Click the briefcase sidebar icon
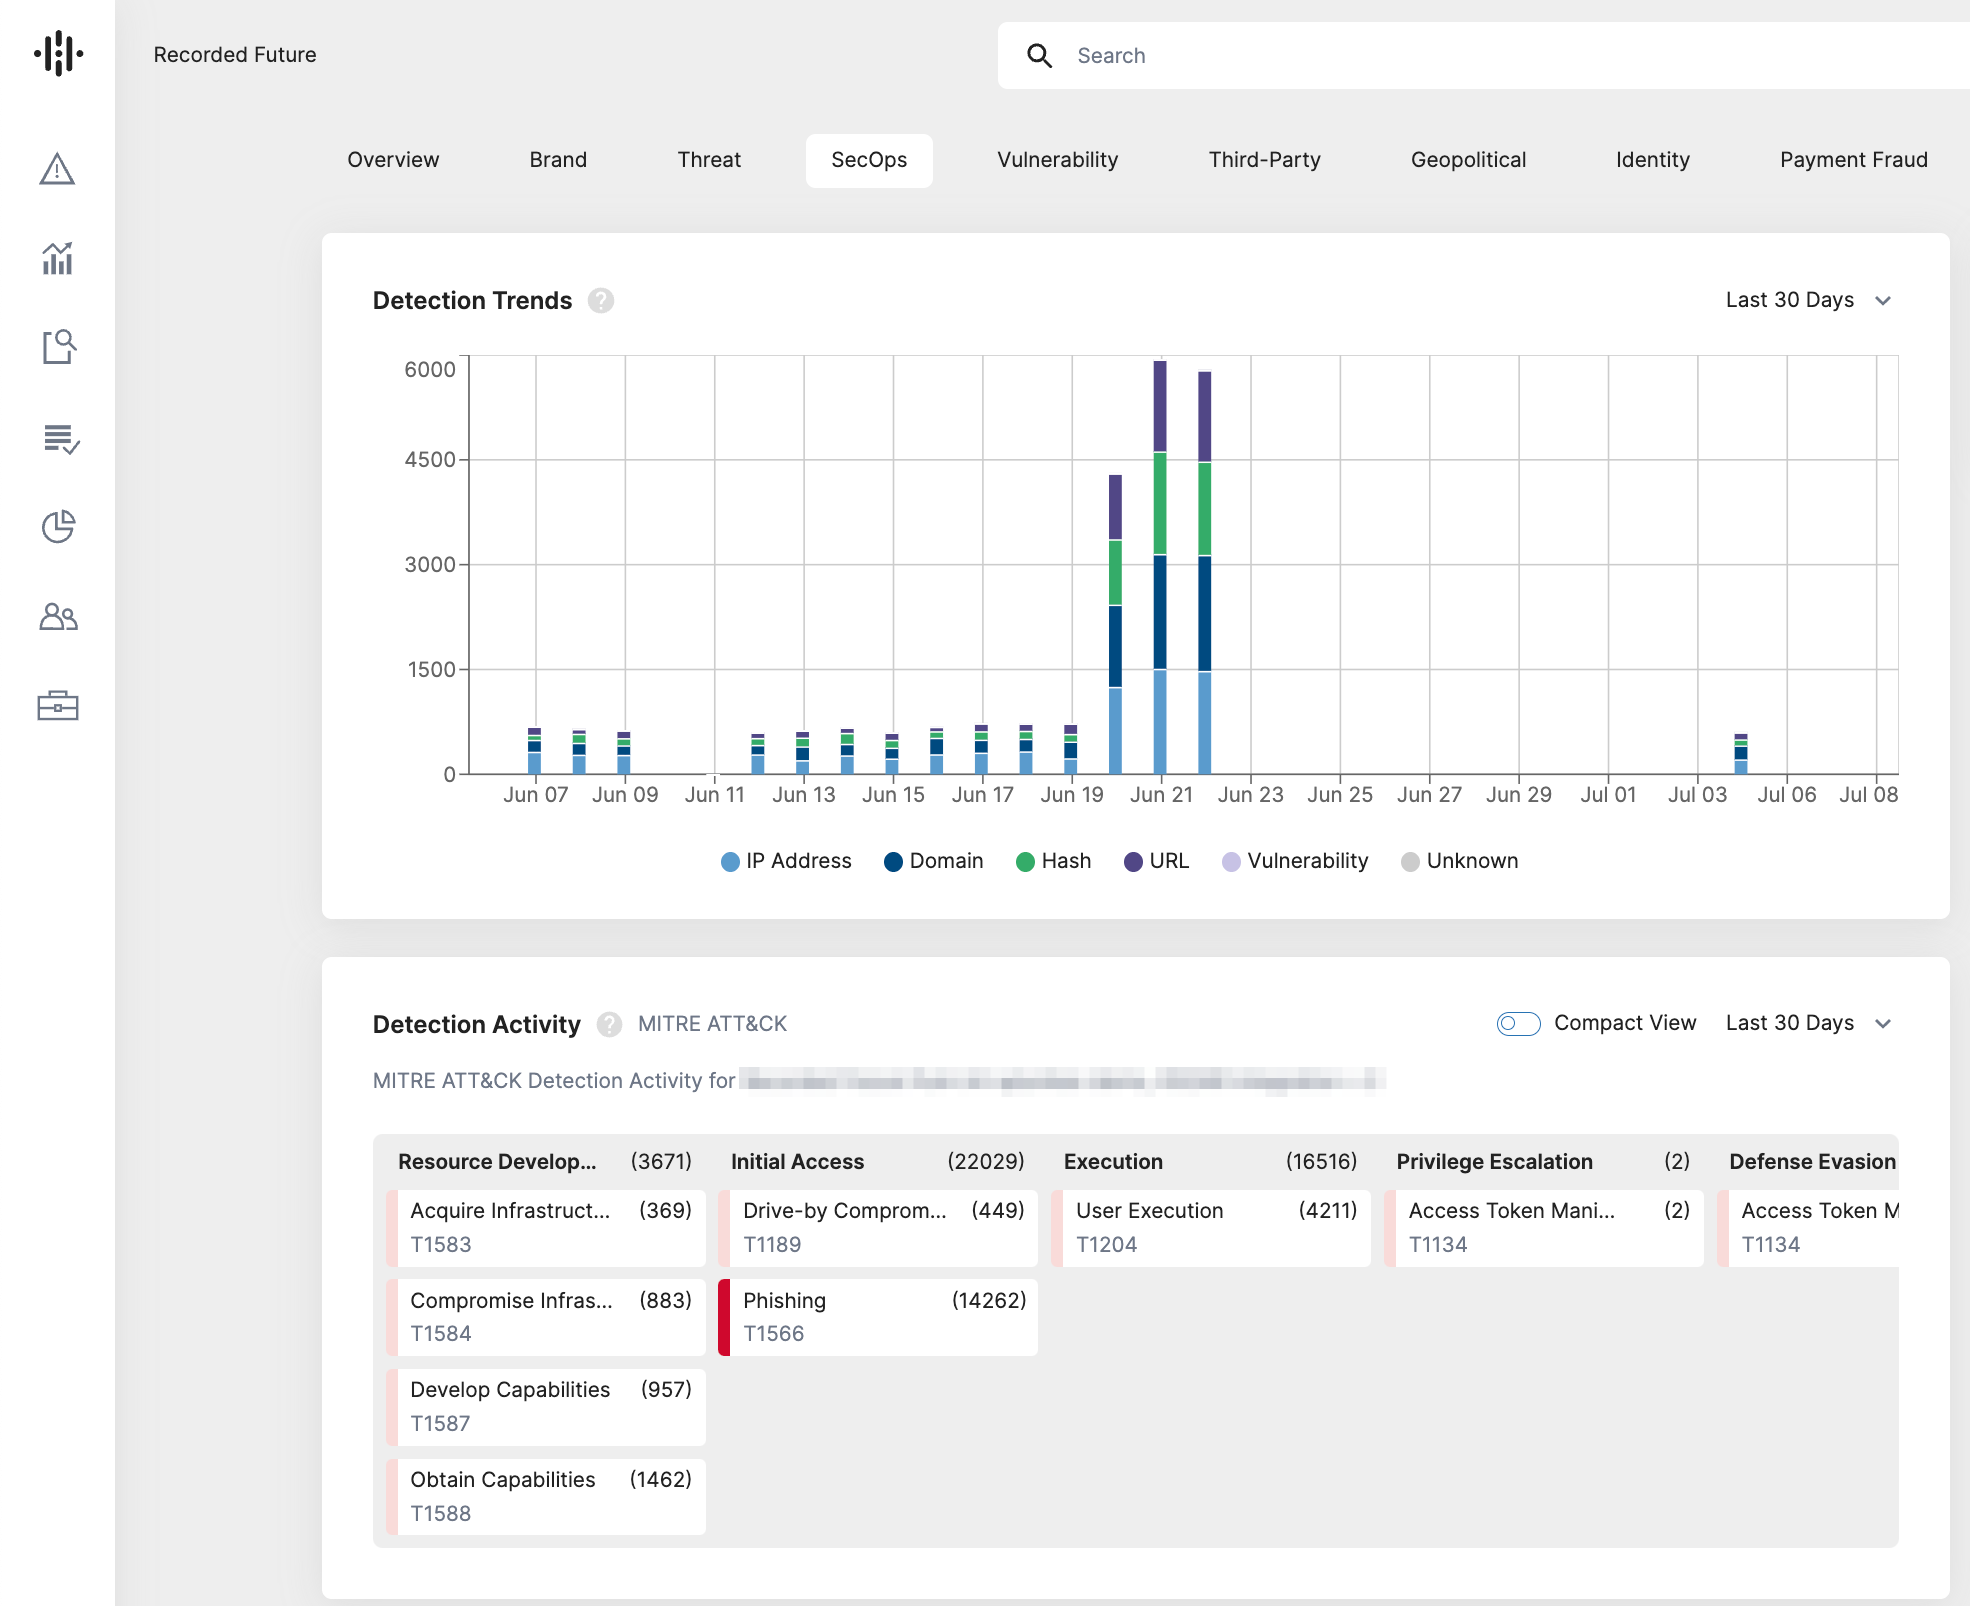 pyautogui.click(x=58, y=705)
